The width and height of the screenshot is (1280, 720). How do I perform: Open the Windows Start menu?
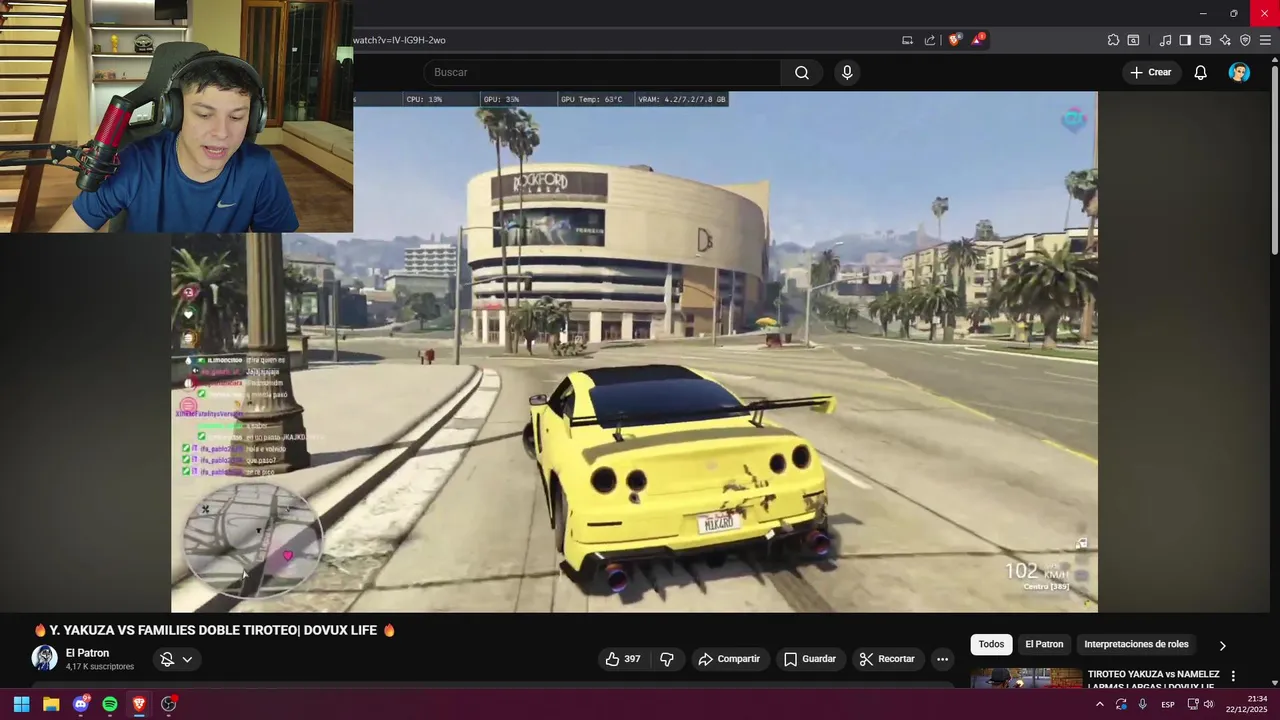click(21, 704)
